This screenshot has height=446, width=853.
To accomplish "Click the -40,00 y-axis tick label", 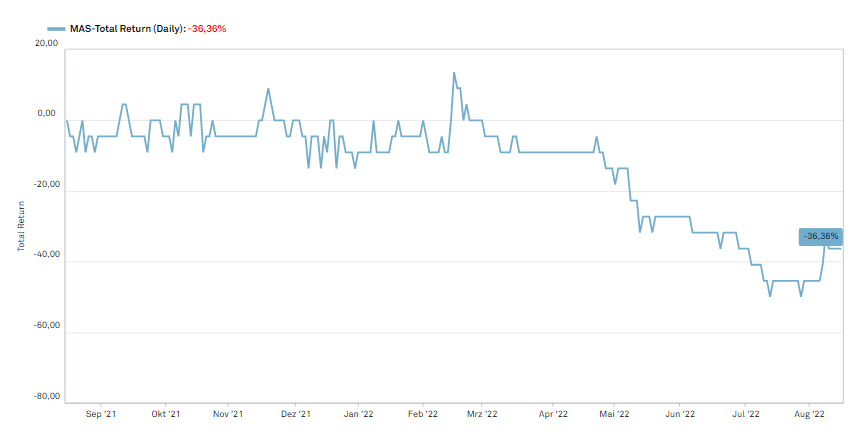I will tap(46, 255).
